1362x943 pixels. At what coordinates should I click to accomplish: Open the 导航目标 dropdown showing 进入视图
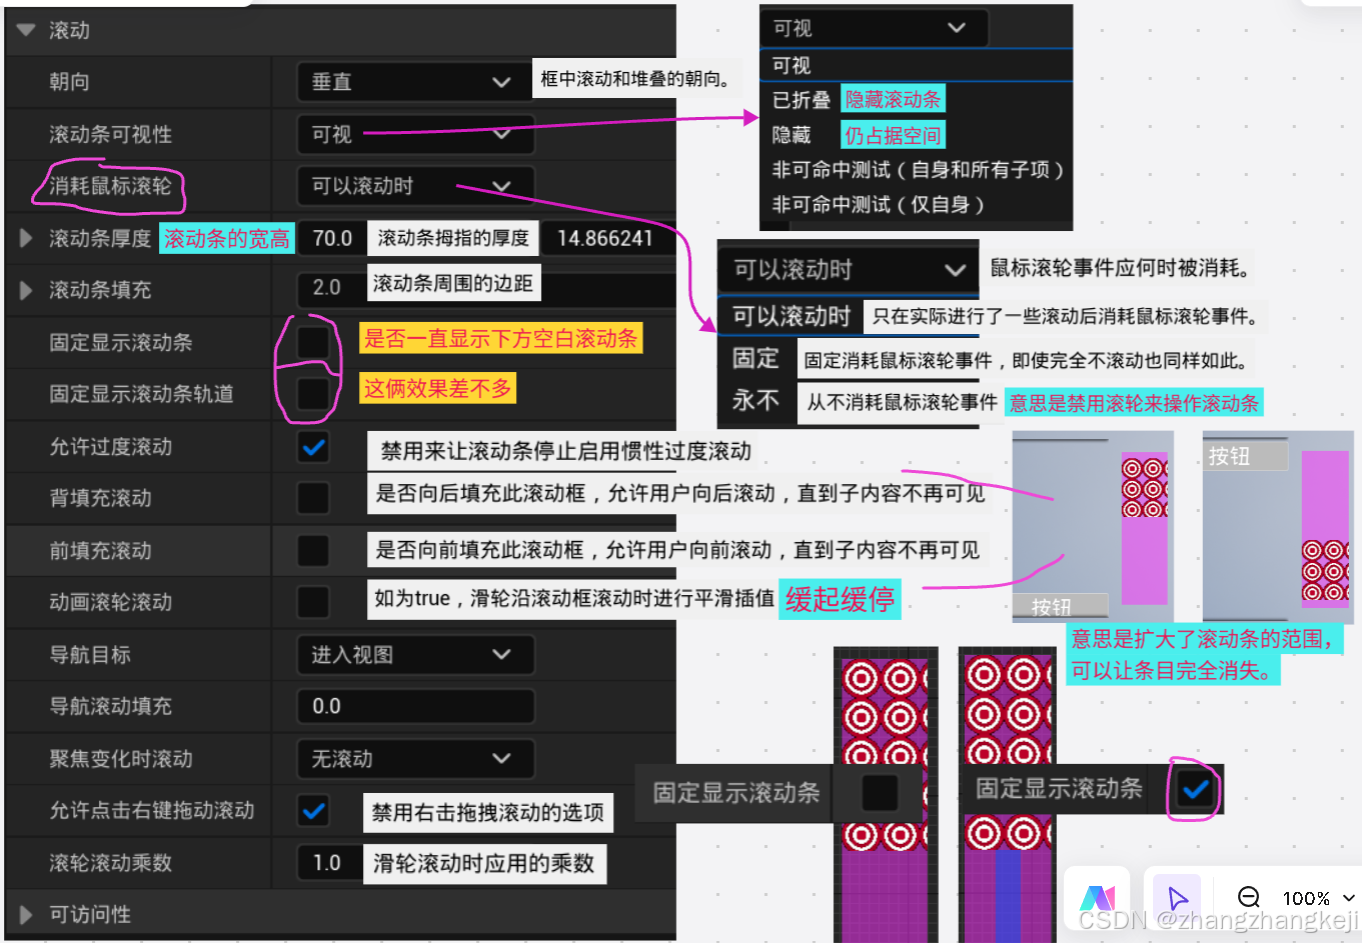point(413,655)
